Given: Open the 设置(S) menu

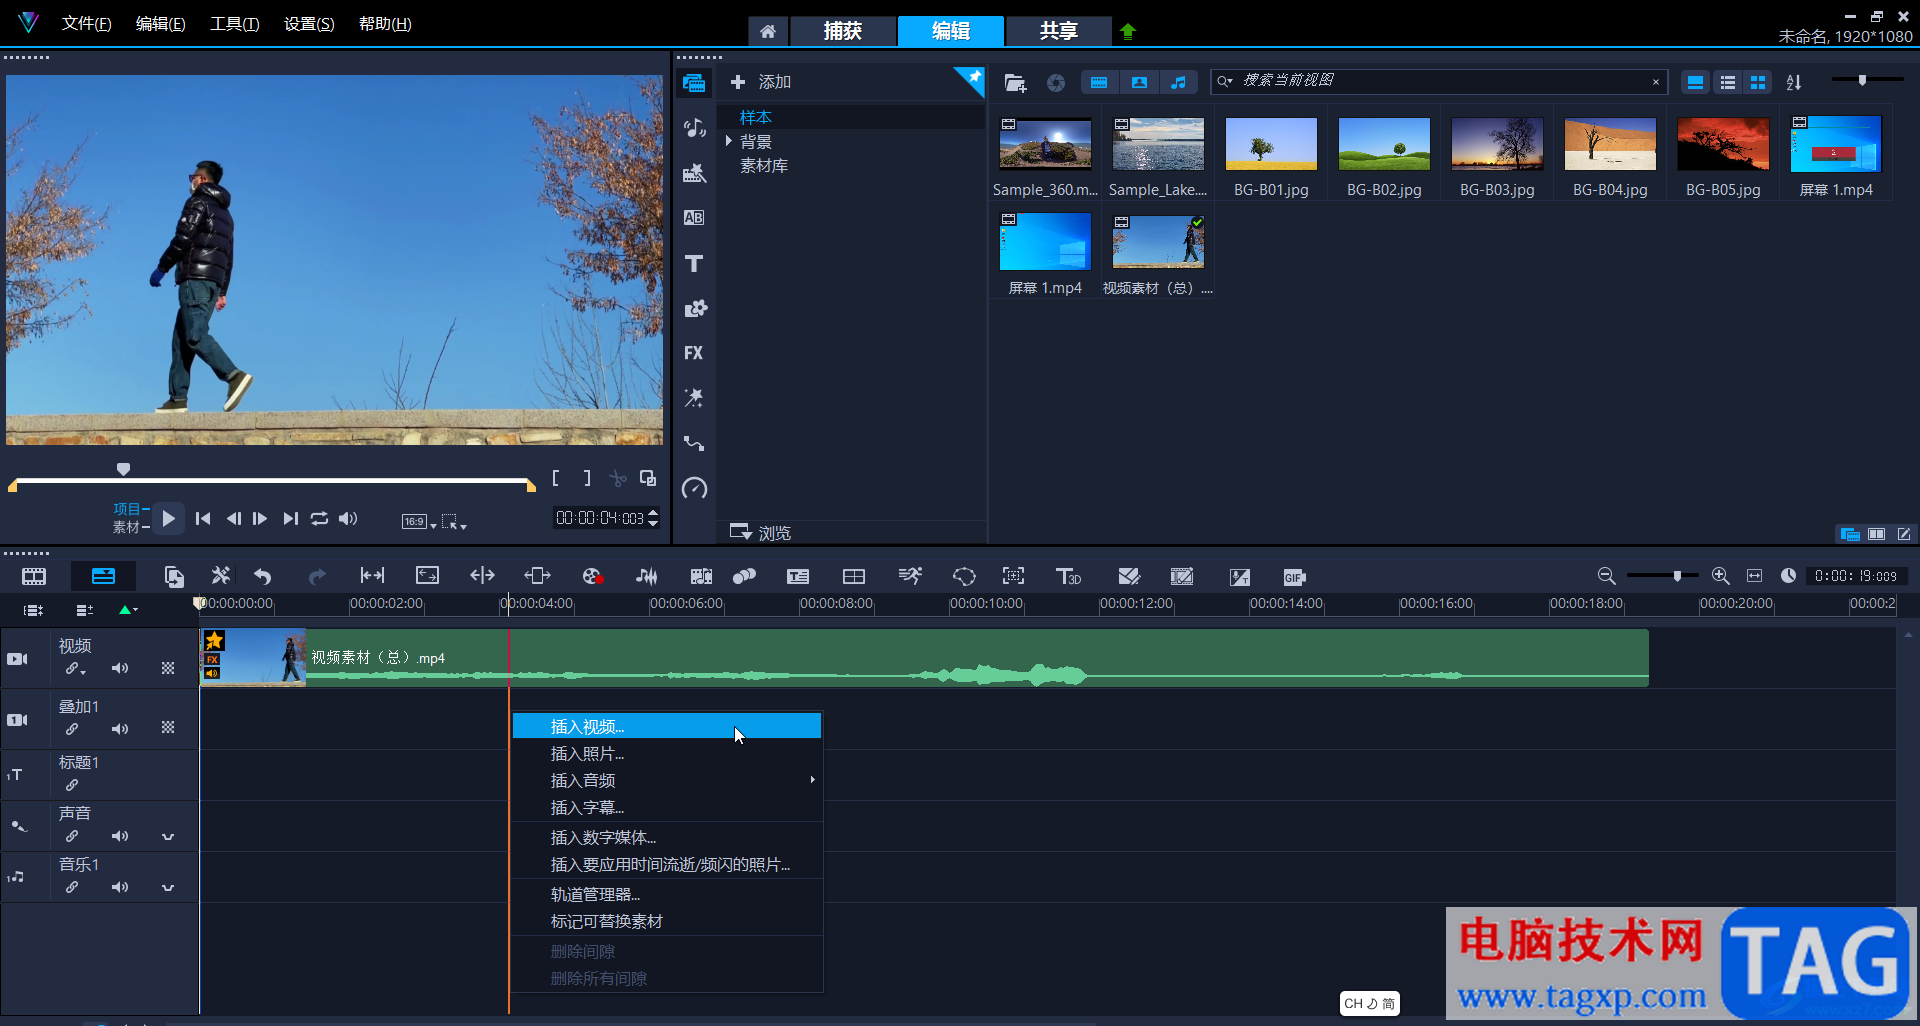Looking at the screenshot, I should tap(309, 23).
